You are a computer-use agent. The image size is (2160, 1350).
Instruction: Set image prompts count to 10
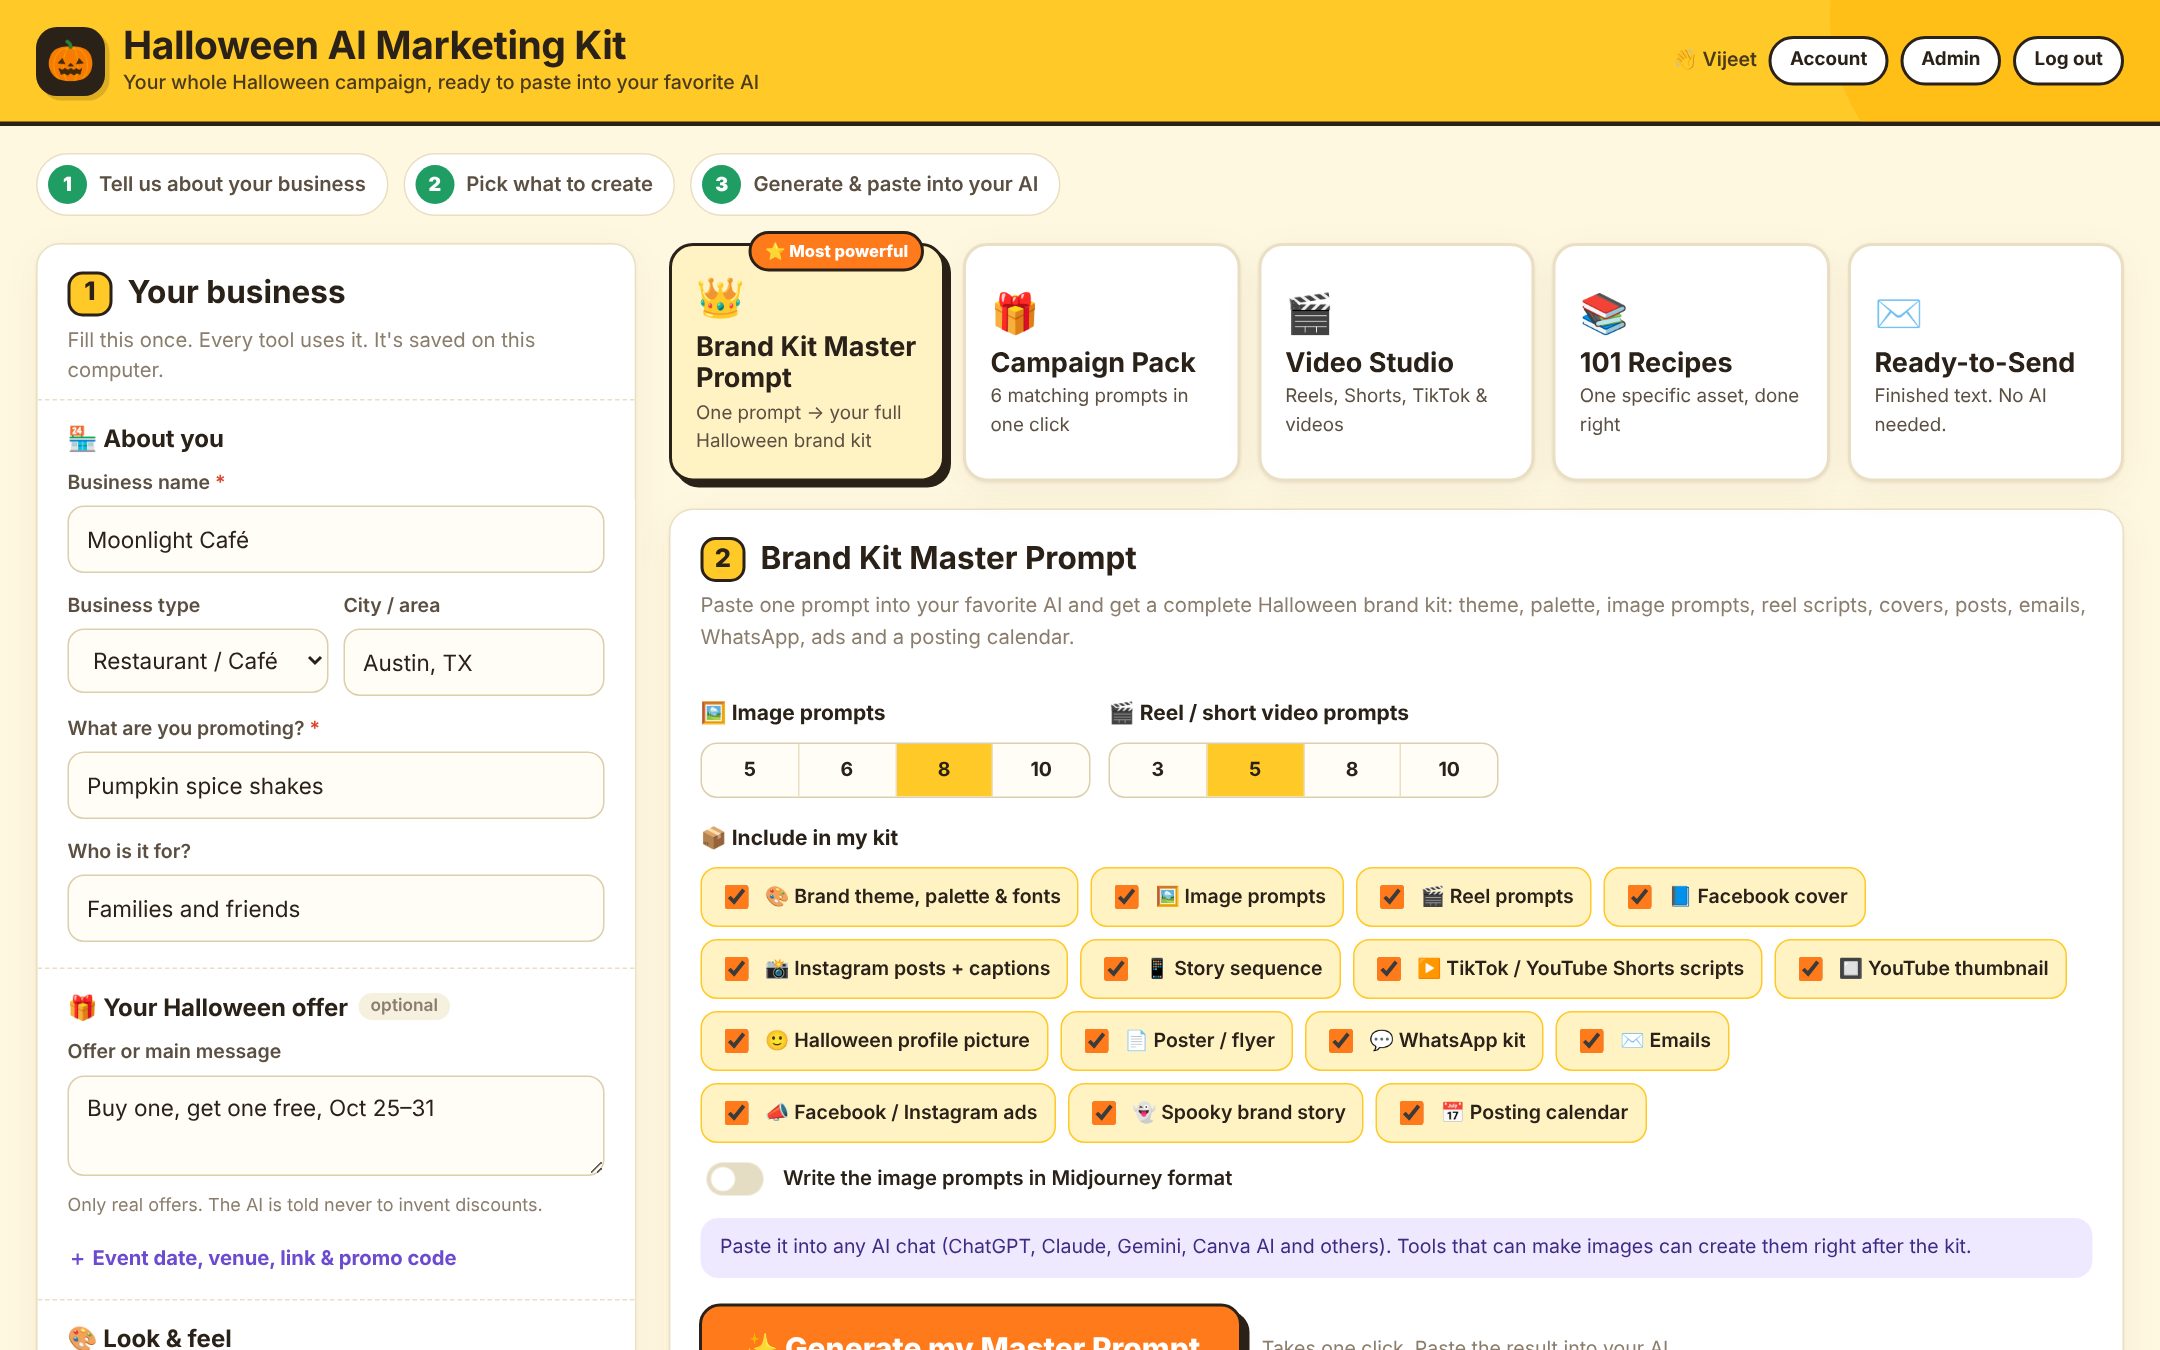1040,769
